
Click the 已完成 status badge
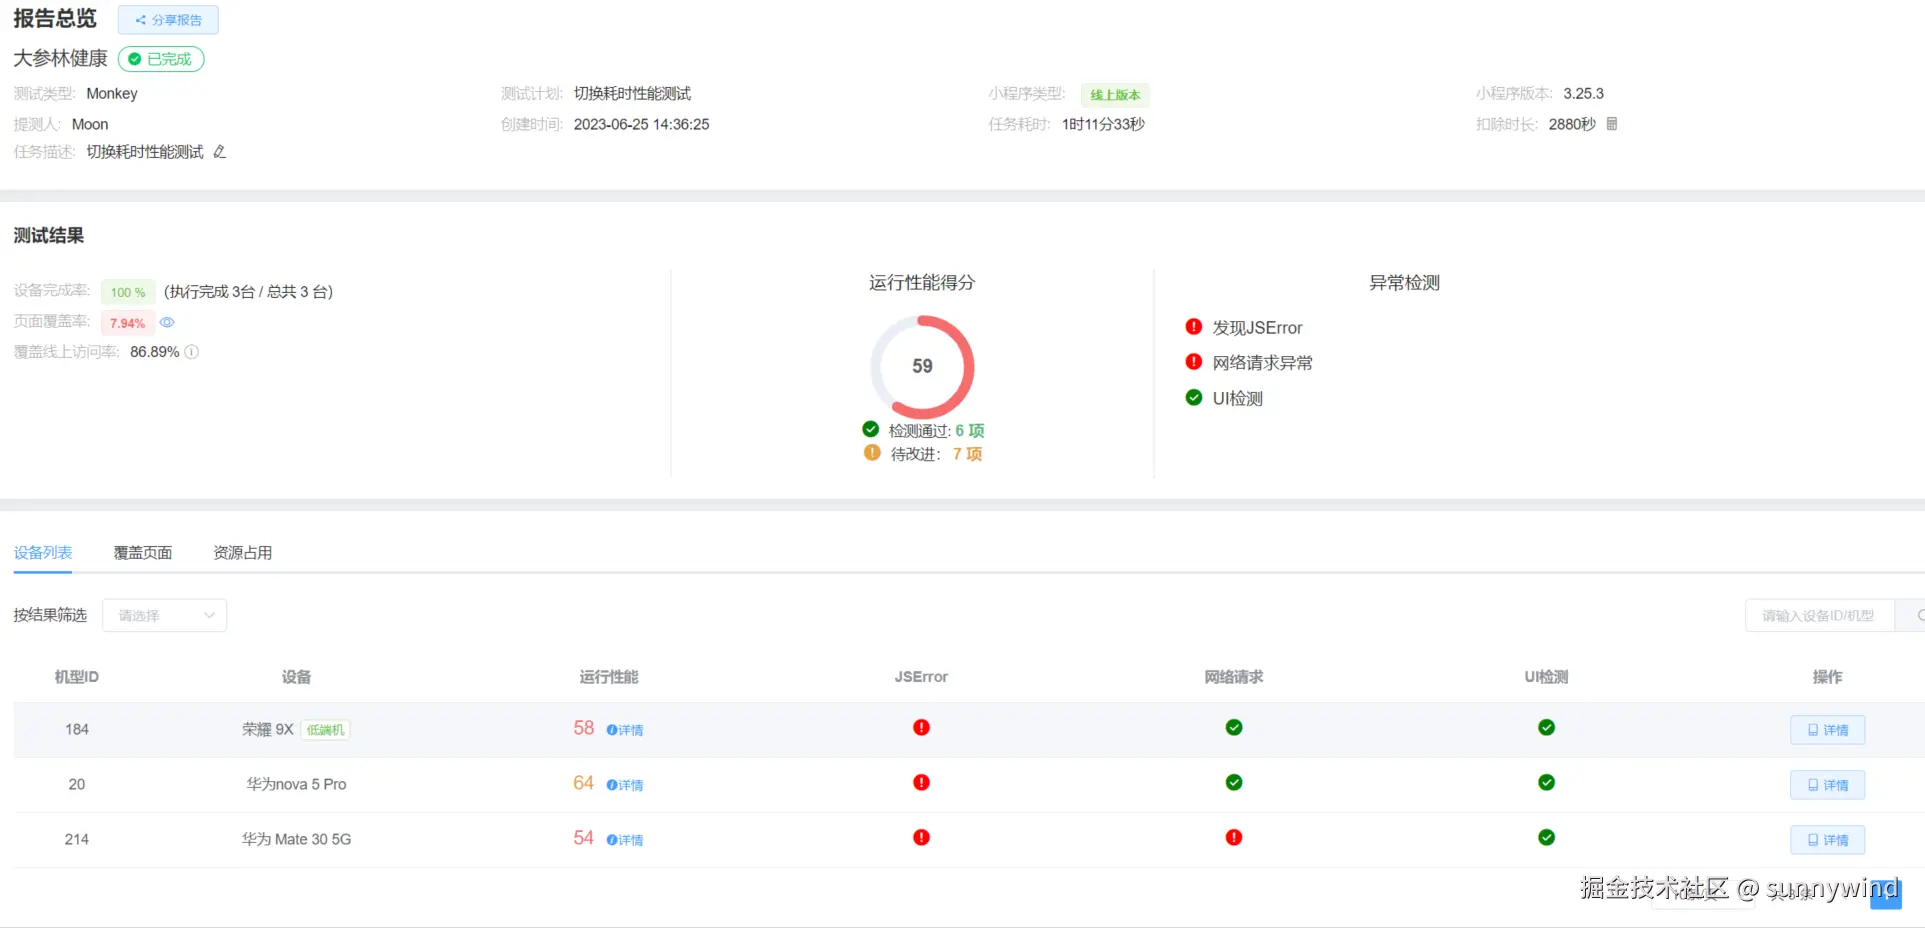(161, 59)
